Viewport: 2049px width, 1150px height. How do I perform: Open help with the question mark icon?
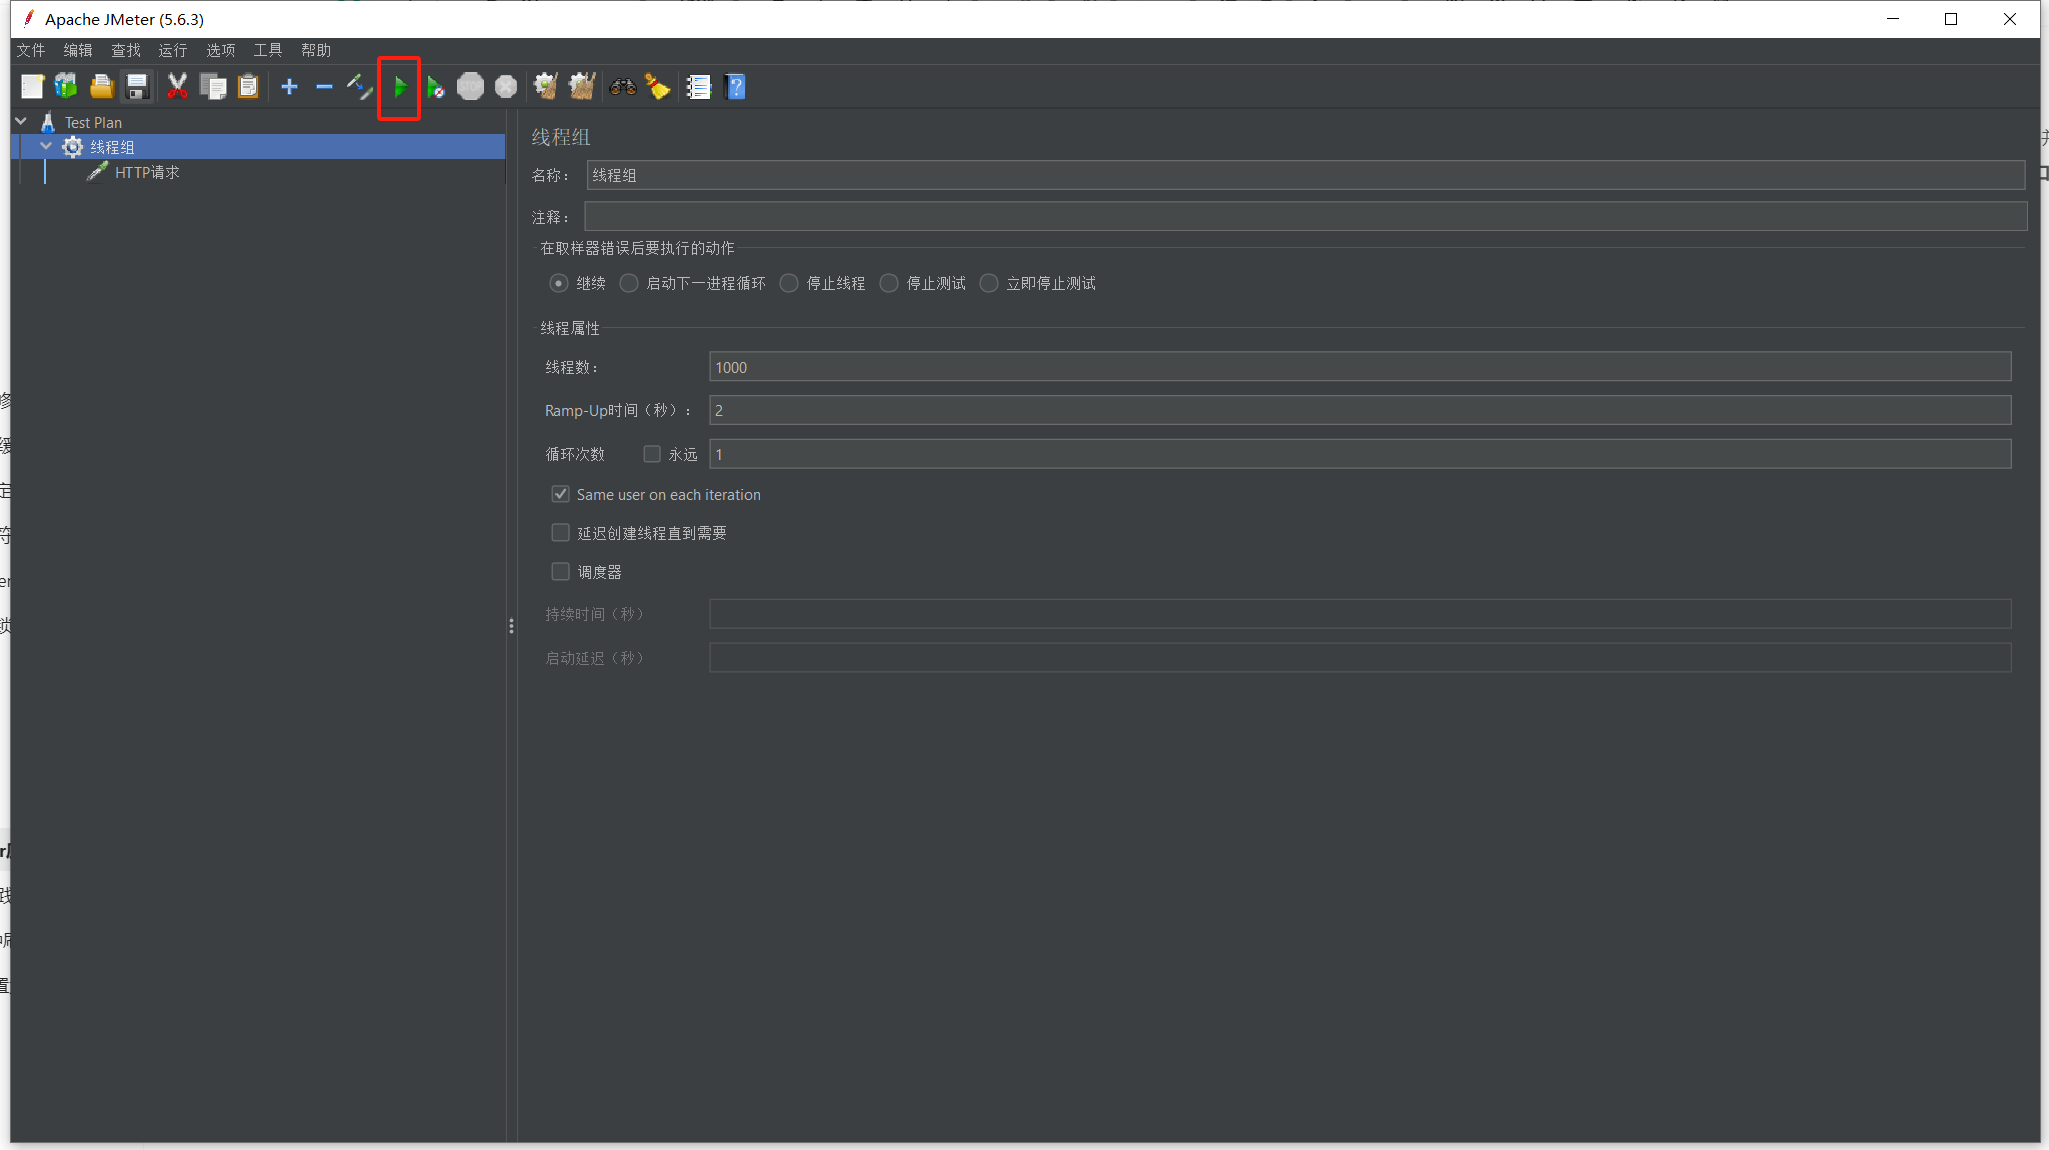735,87
